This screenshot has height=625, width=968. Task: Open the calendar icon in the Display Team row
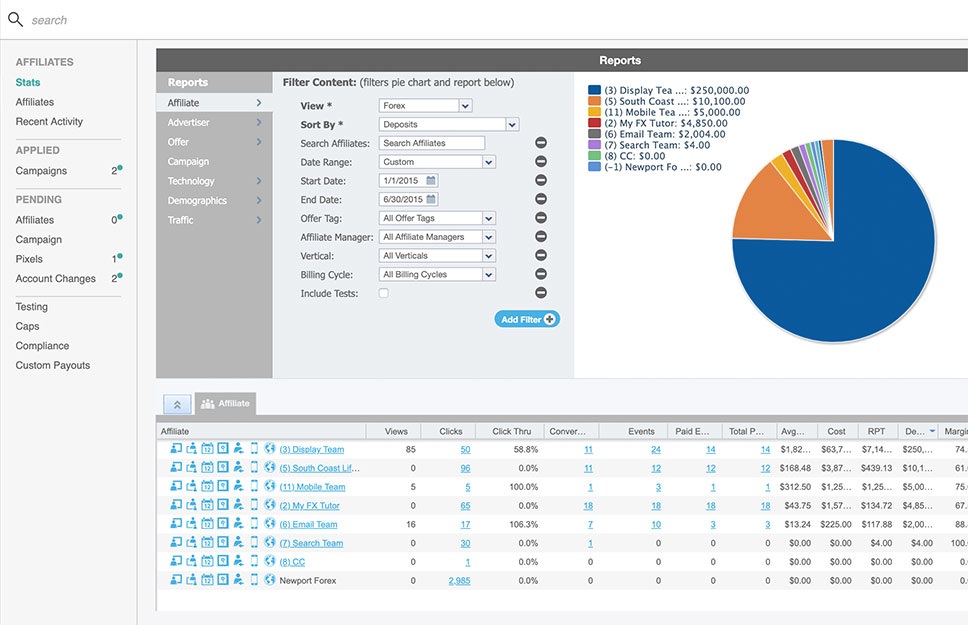pos(207,449)
